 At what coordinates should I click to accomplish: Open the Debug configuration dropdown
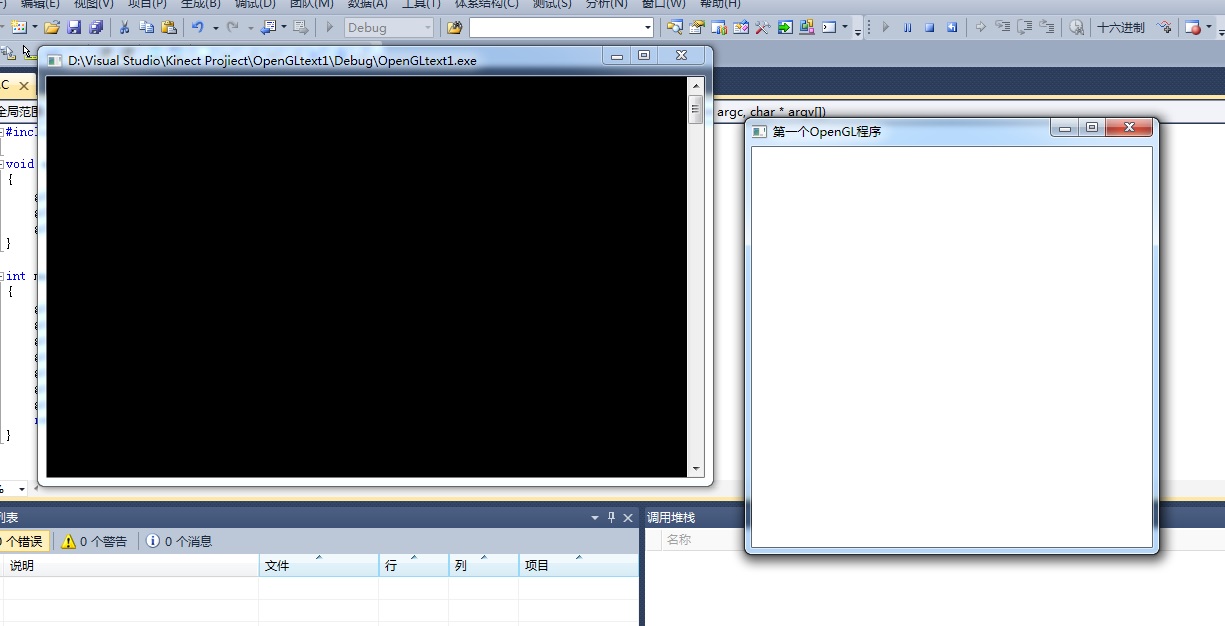pyautogui.click(x=390, y=27)
